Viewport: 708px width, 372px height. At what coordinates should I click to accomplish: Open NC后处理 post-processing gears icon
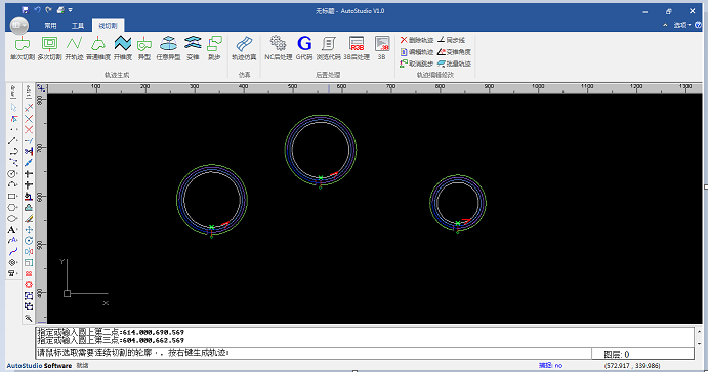pos(278,48)
